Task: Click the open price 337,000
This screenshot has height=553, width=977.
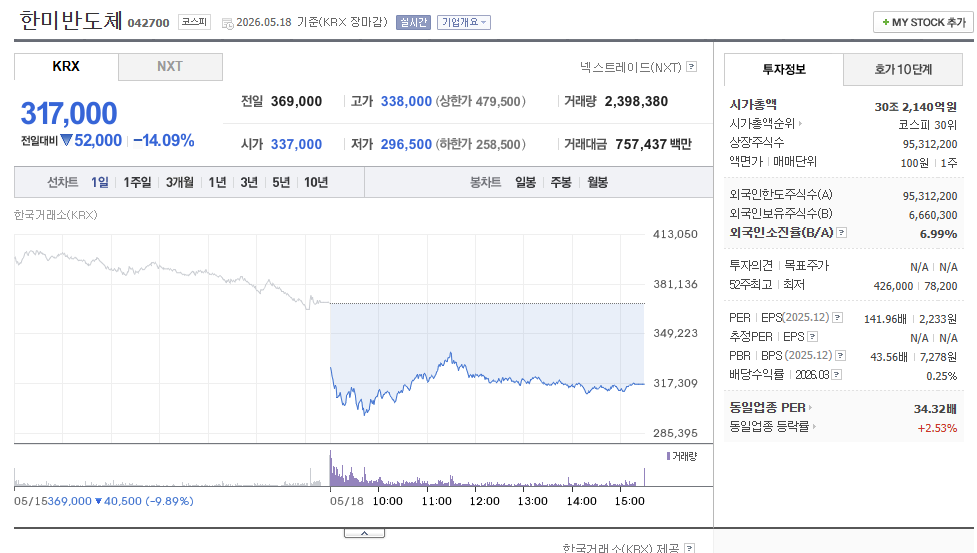Action: 297,144
